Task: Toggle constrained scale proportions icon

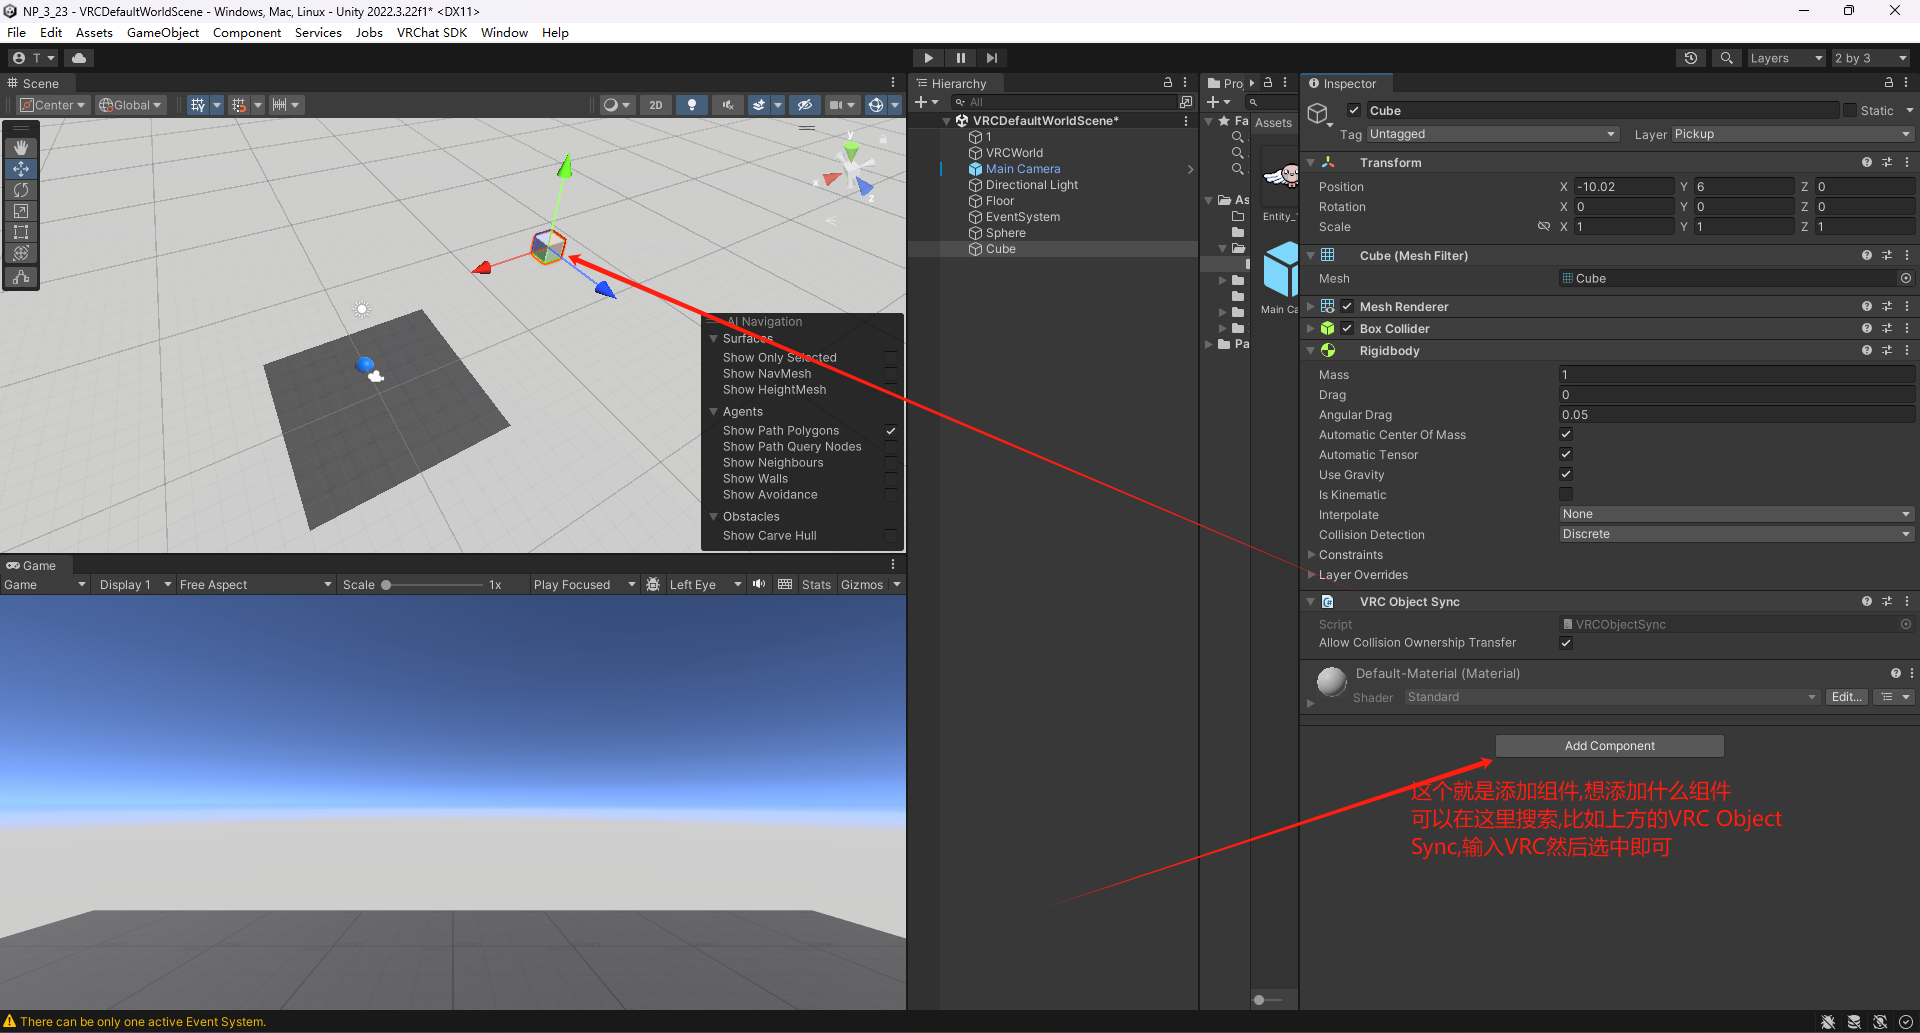Action: [1544, 227]
